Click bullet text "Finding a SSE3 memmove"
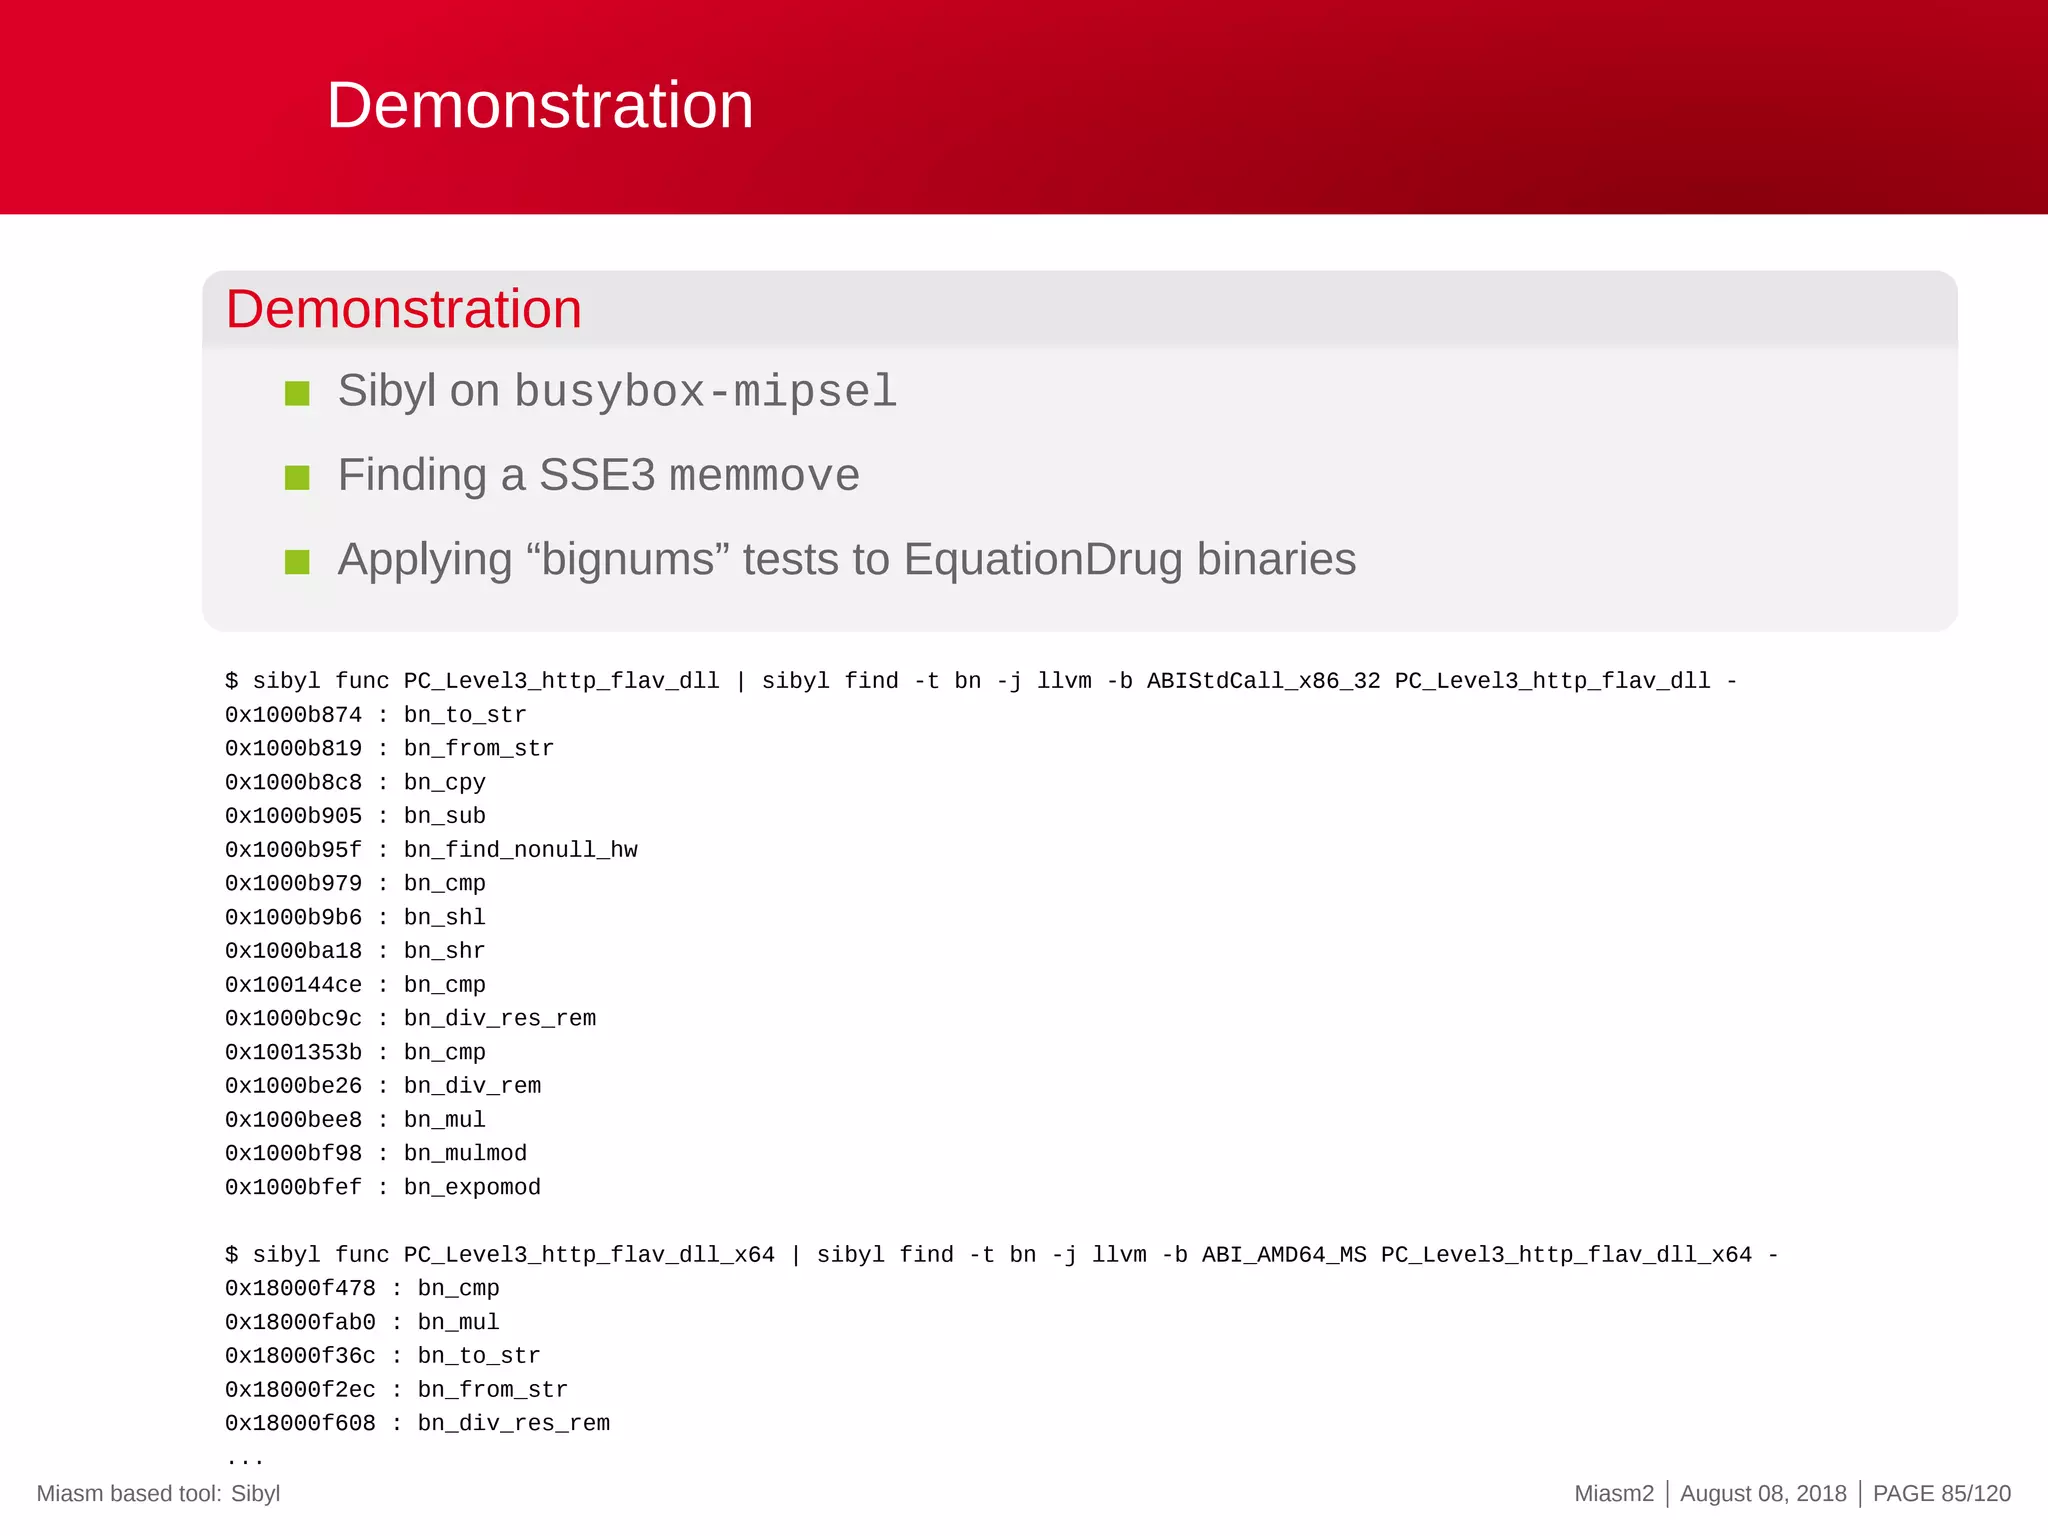Screen dimensions: 2048x1536 point(598,475)
